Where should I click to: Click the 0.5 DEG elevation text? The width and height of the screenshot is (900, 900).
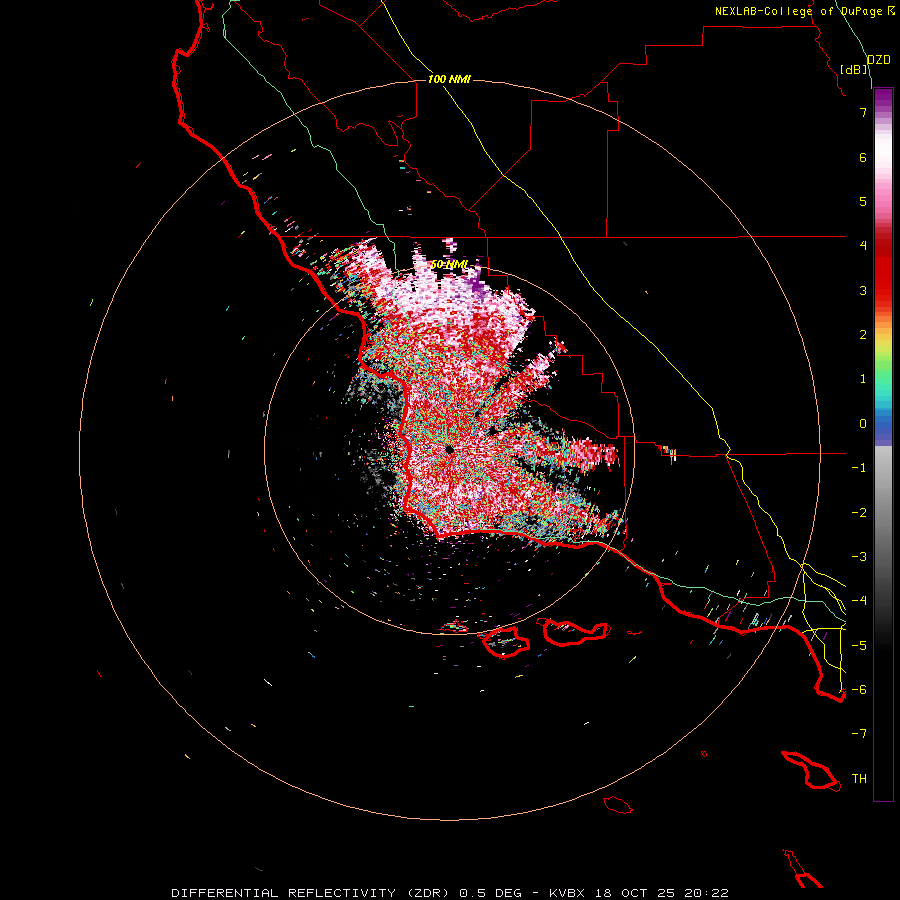pos(491,893)
